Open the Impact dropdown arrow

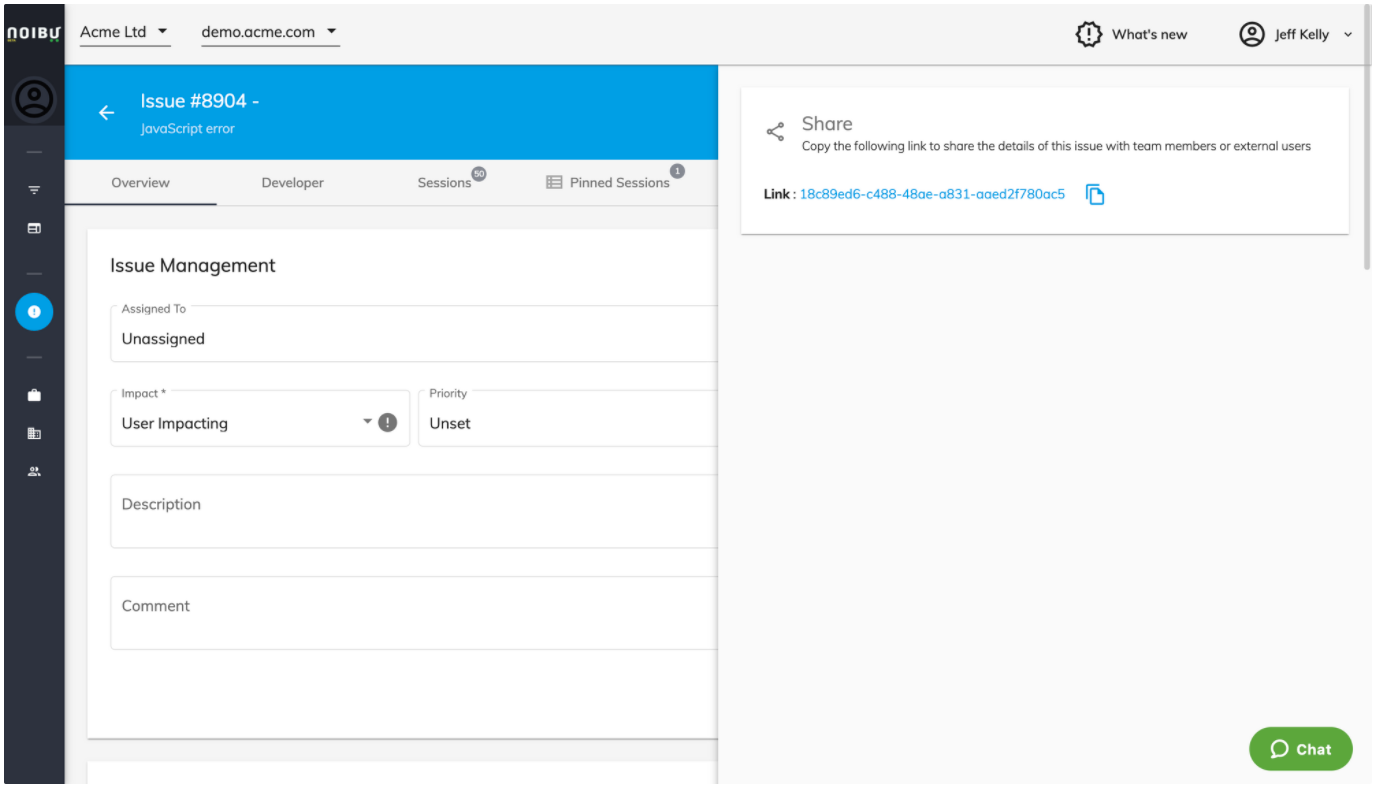[x=367, y=421]
